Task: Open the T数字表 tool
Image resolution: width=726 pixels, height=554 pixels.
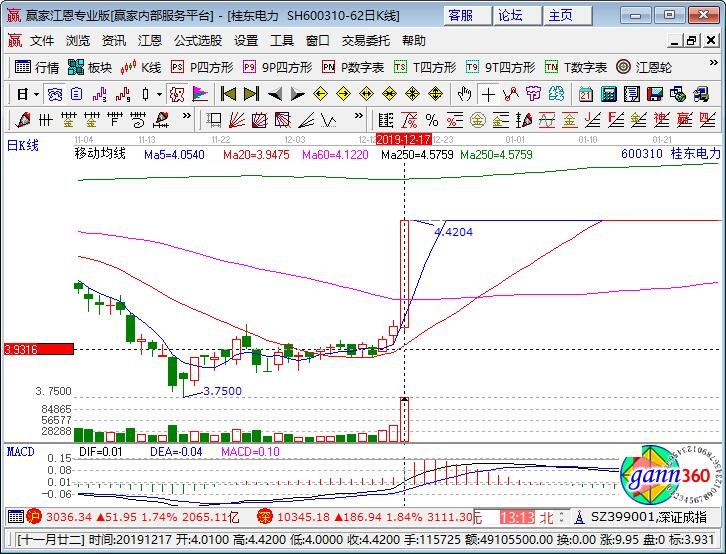Action: coord(576,68)
